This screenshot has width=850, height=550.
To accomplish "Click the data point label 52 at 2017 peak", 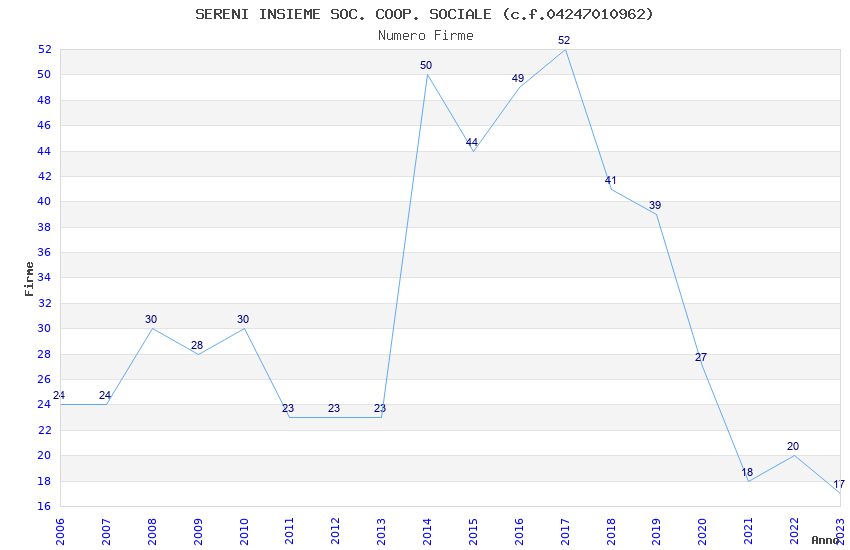I will pos(564,40).
